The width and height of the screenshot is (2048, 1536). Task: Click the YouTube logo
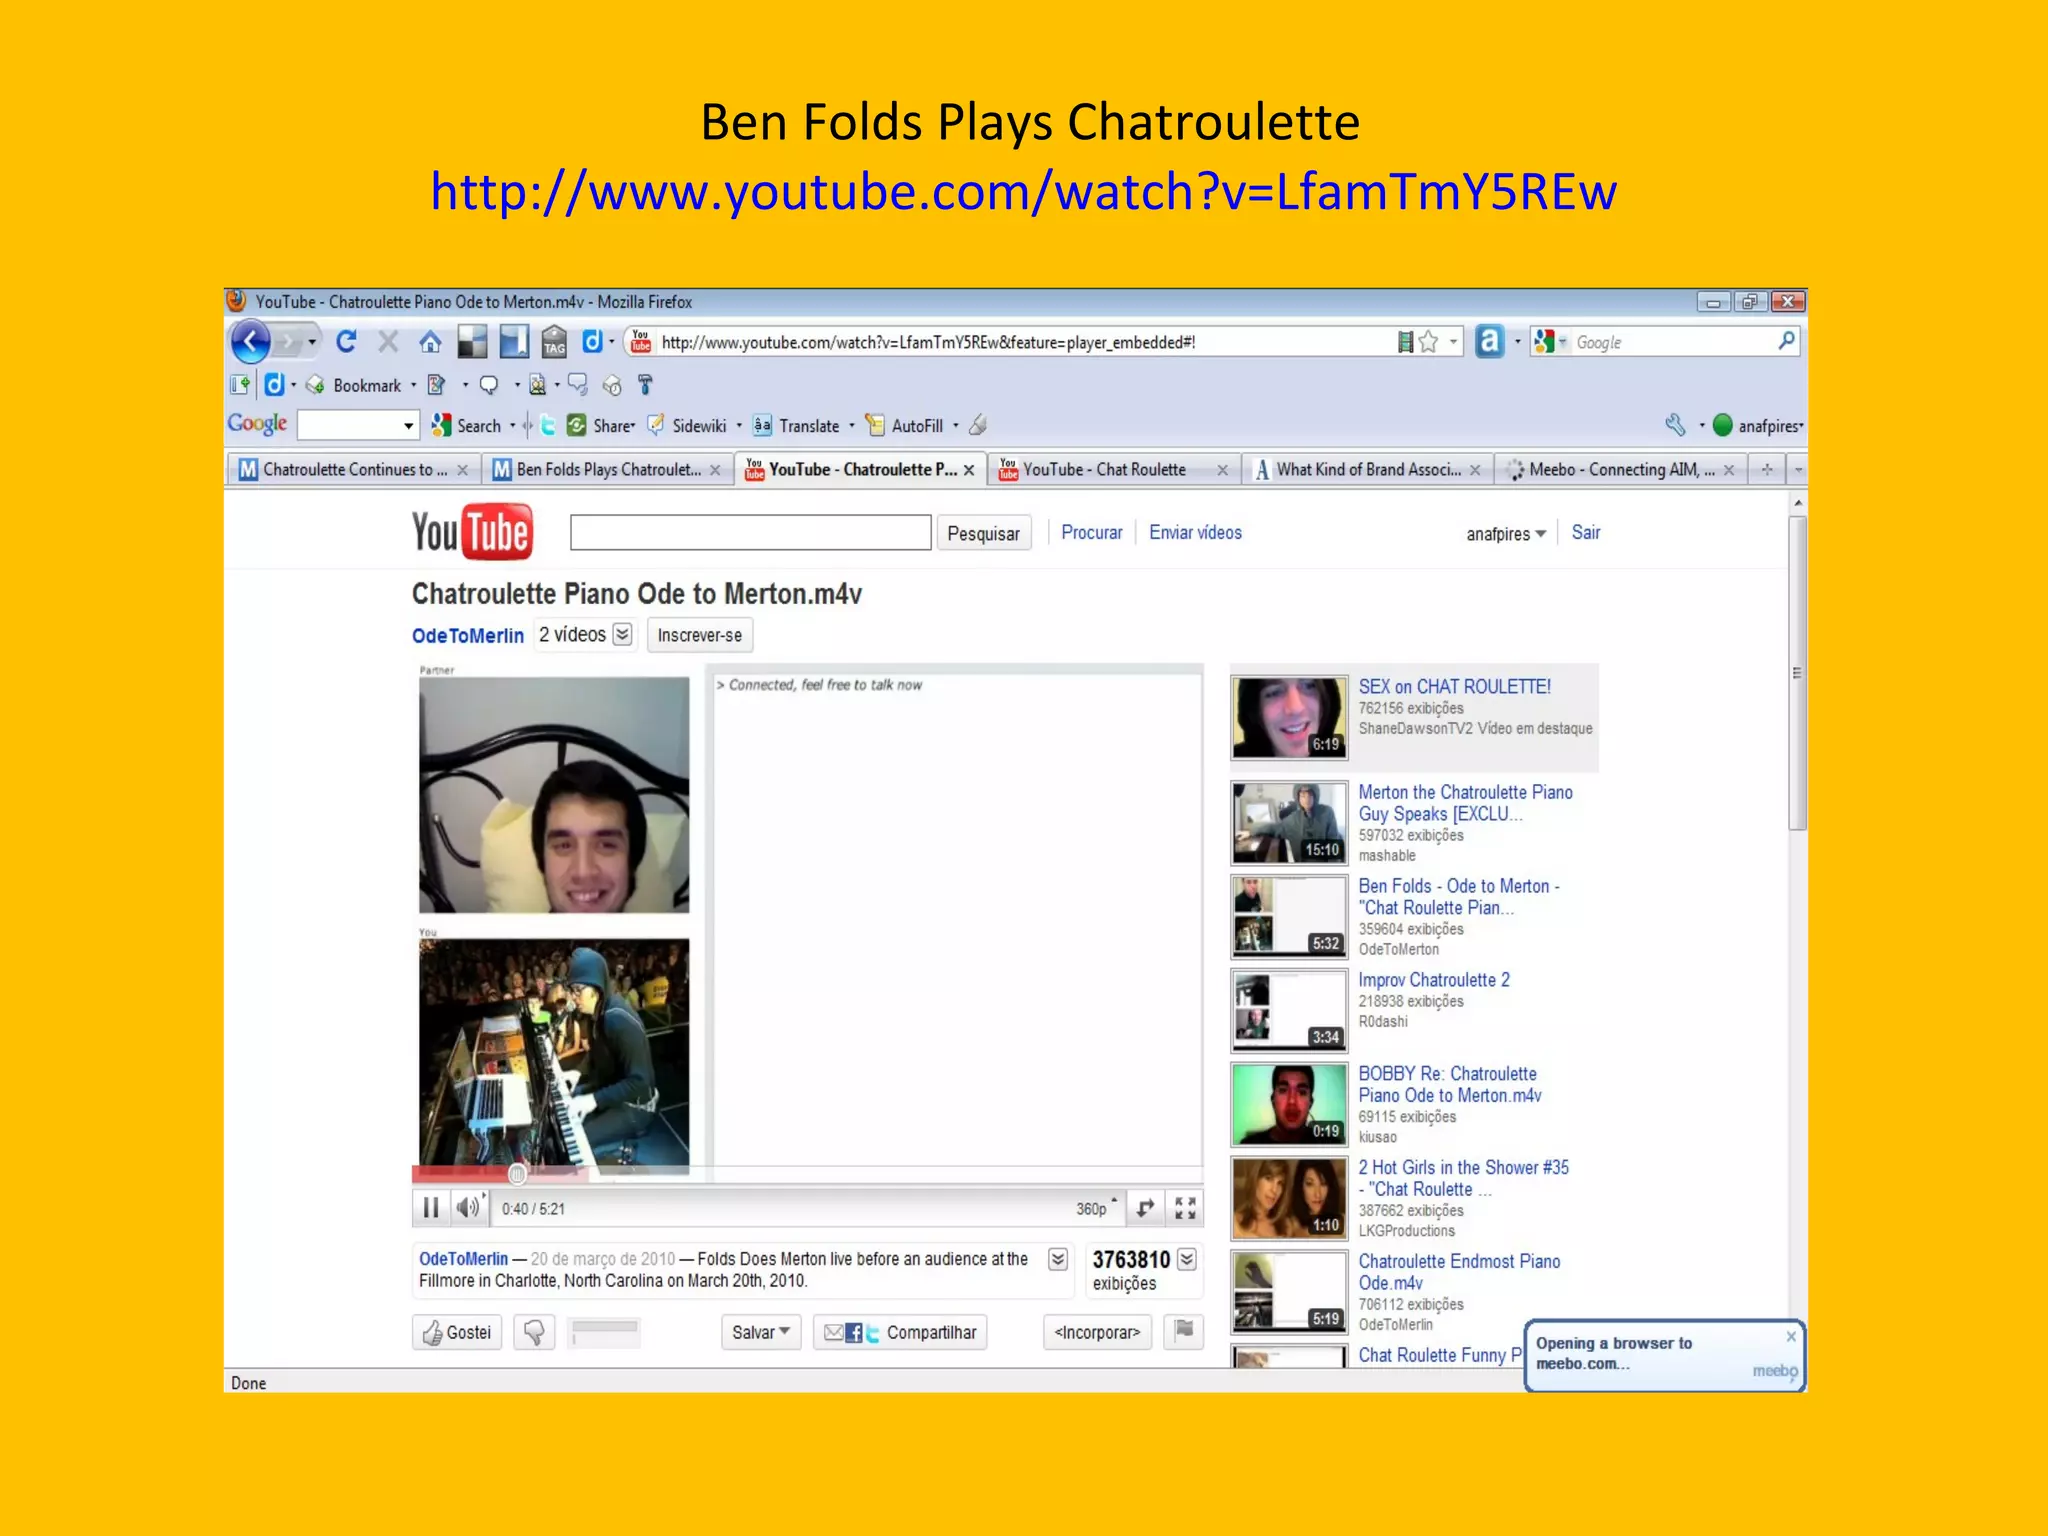pos(472,532)
